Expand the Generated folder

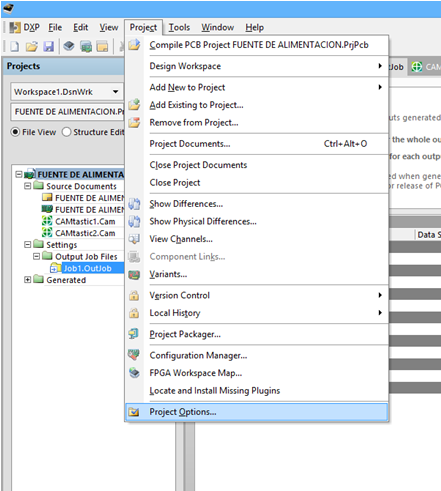[x=28, y=280]
